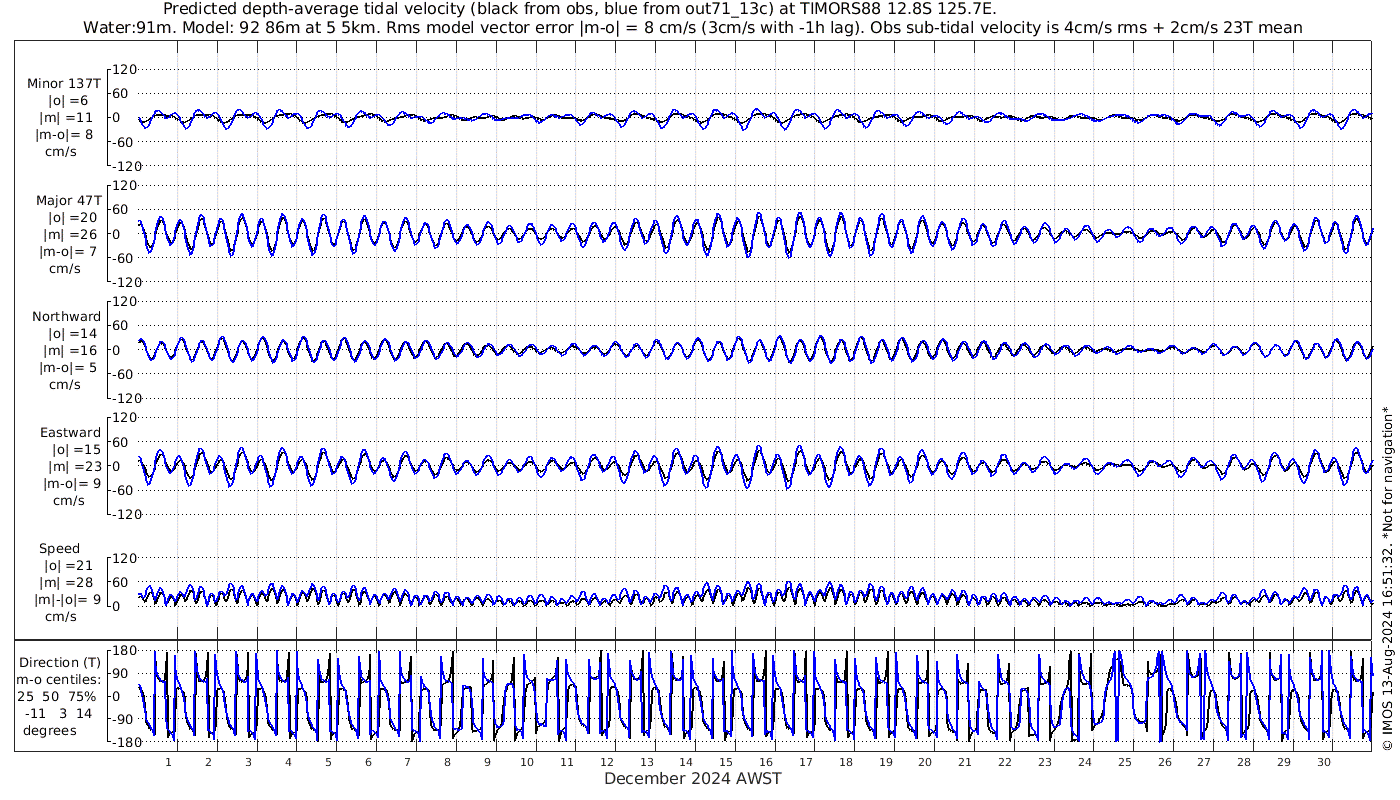Click day '22' on the date axis

coord(1005,762)
